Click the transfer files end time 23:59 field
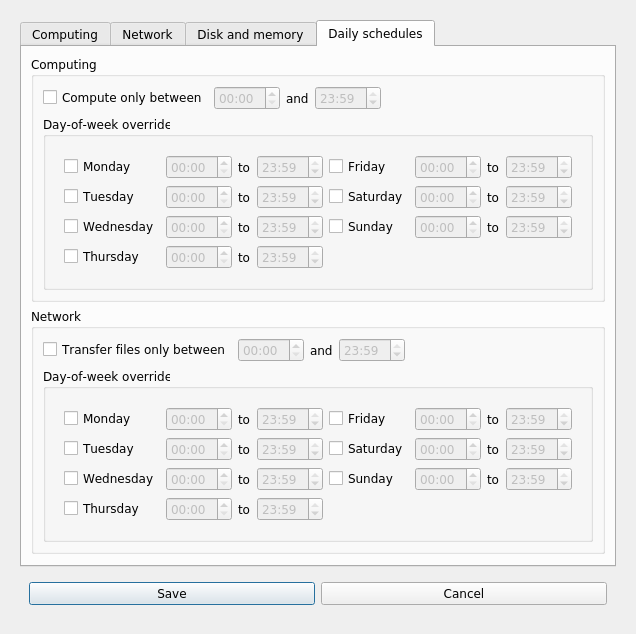636x634 pixels. pyautogui.click(x=364, y=351)
